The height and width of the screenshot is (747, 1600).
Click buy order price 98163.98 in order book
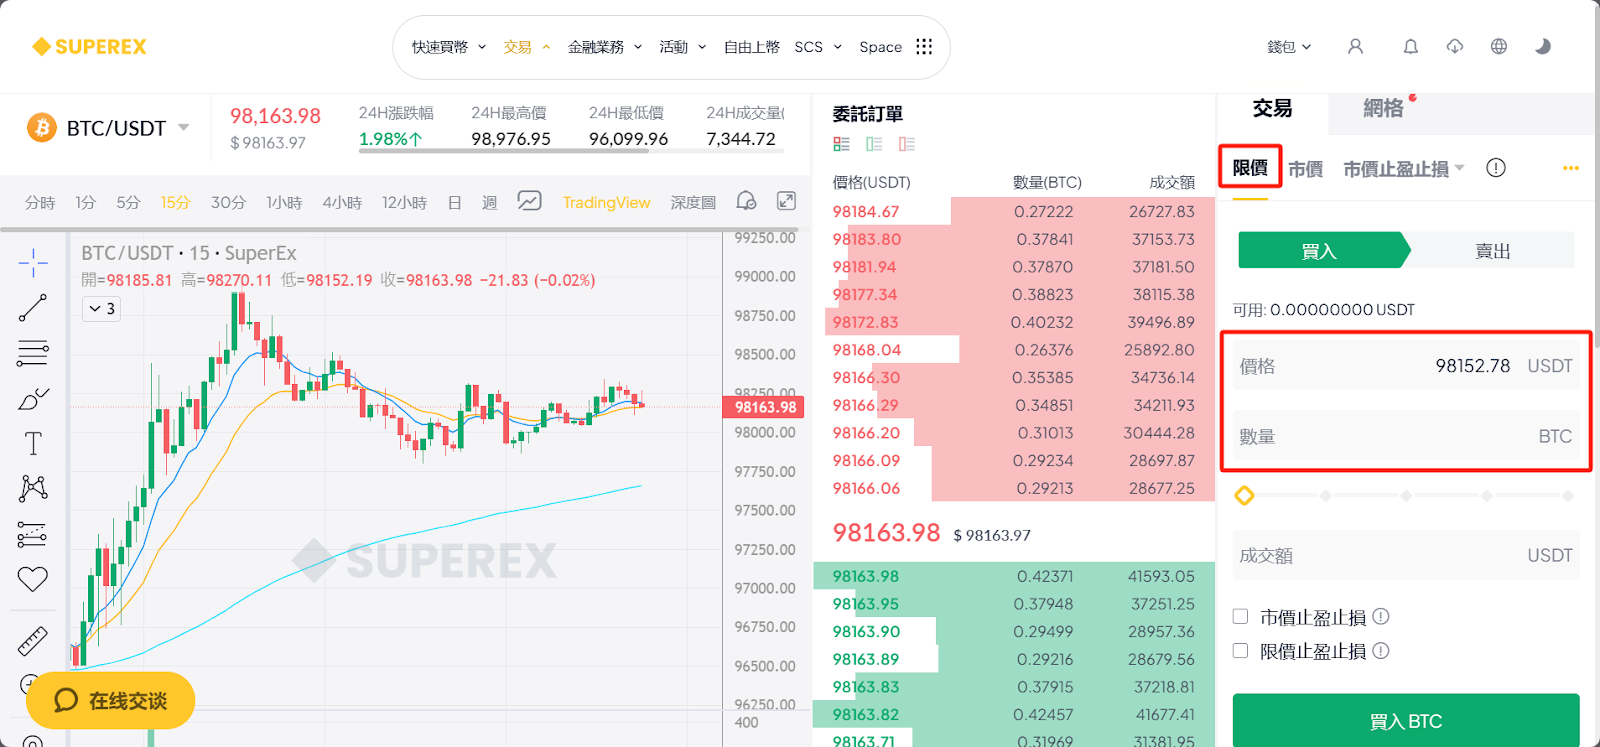pos(865,576)
